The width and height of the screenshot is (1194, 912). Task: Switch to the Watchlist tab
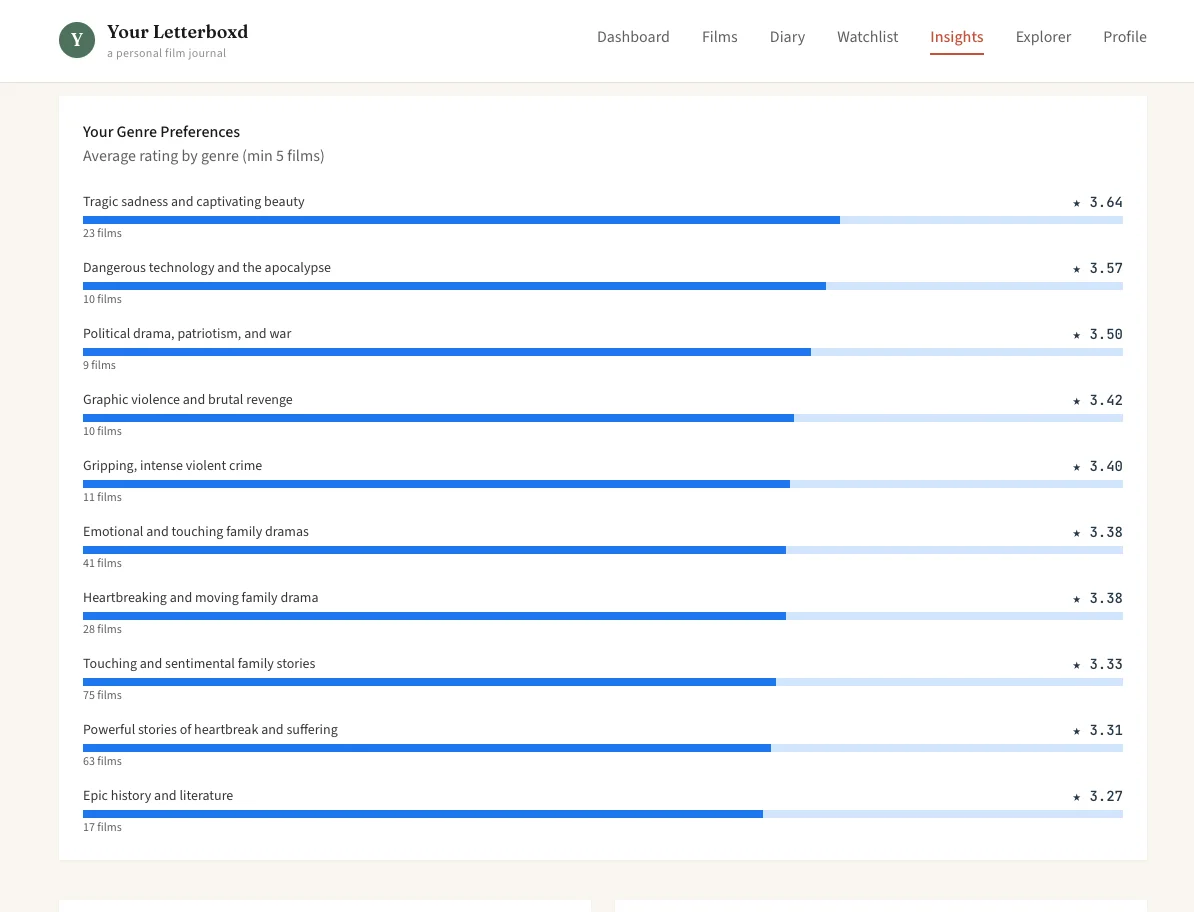(x=867, y=37)
